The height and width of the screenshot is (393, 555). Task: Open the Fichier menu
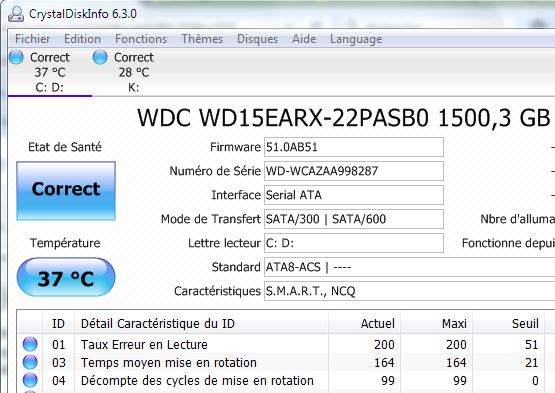point(33,39)
